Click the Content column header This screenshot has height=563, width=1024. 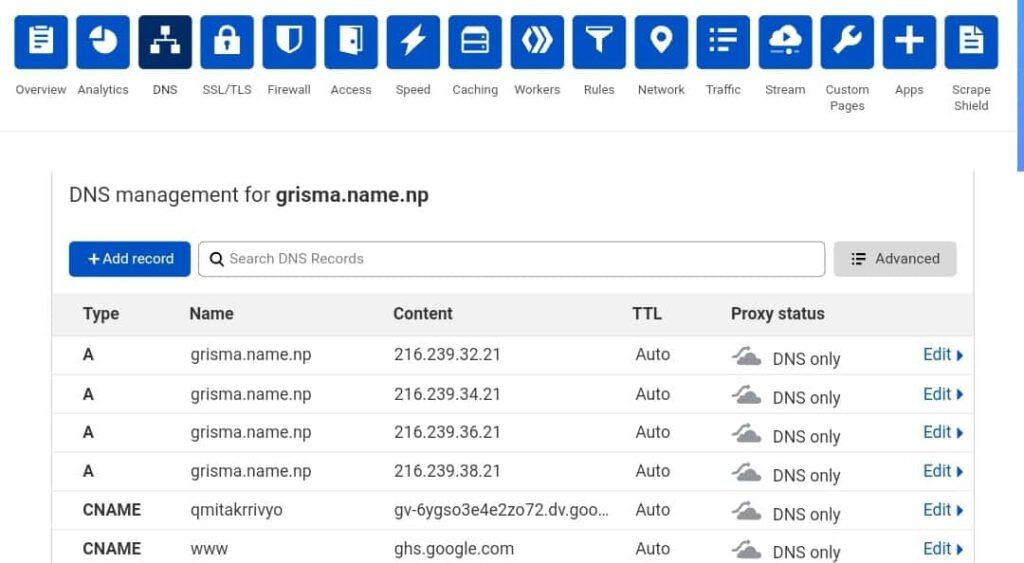pos(423,314)
